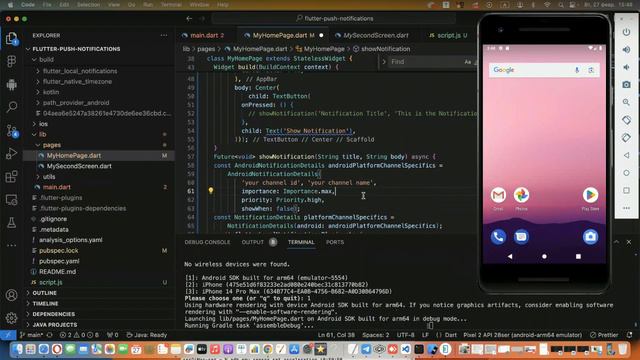Take an emulator screenshot with camera icon
This screenshot has height=360, width=640.
[626, 85]
